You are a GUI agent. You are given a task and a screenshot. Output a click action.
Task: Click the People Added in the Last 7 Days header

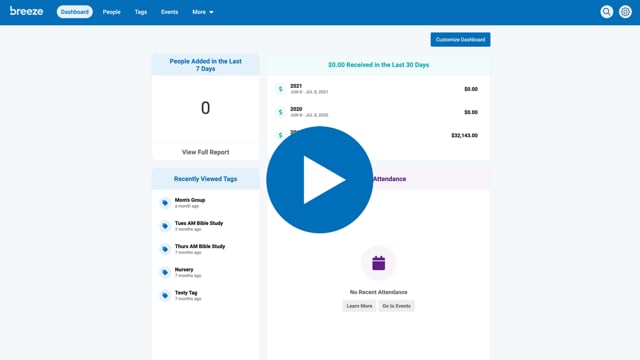[205, 65]
